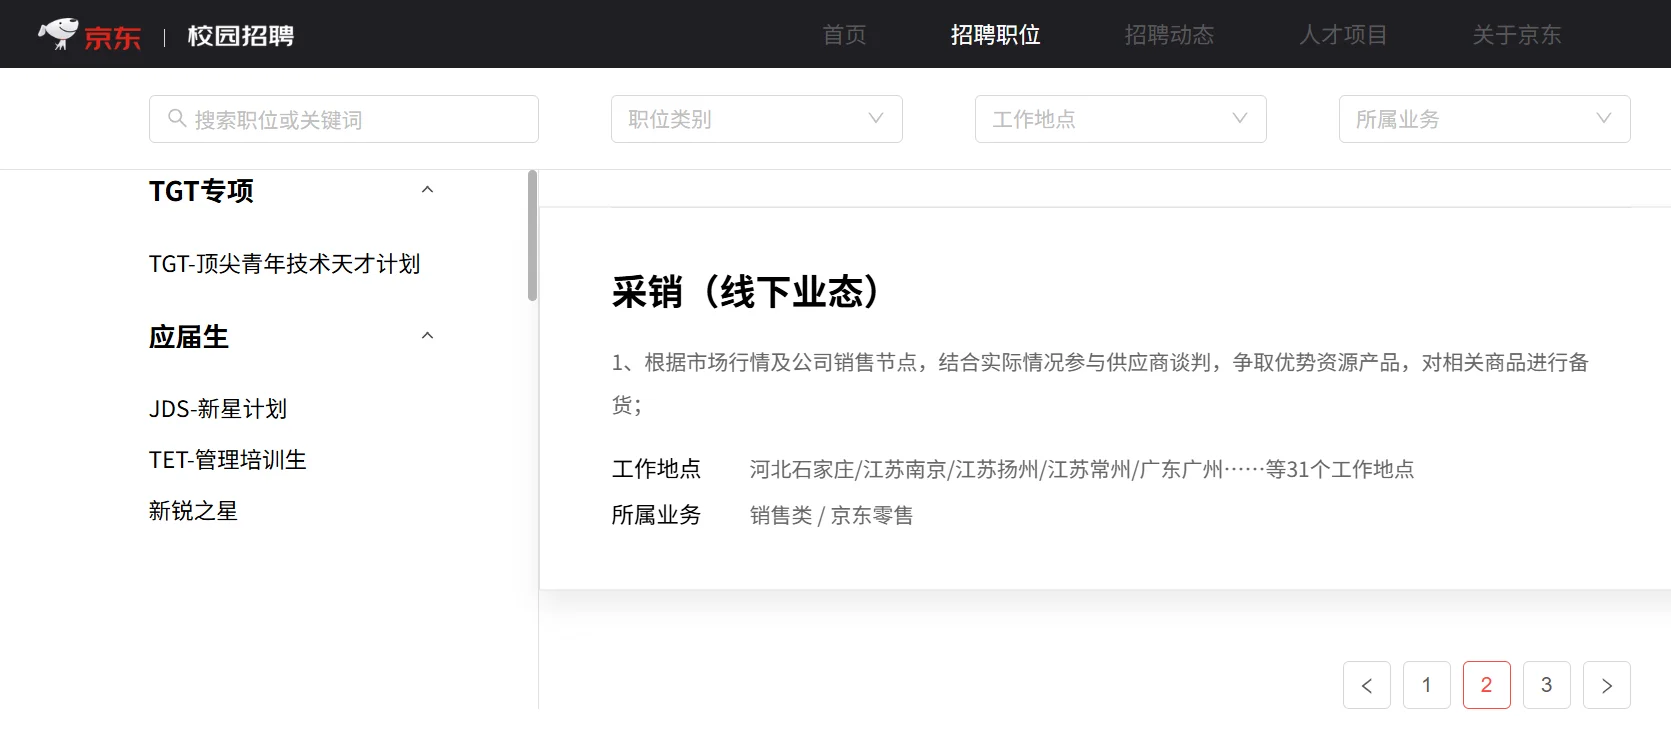Image resolution: width=1671 pixels, height=753 pixels.
Task: Go to next page arrow
Action: coord(1606,685)
